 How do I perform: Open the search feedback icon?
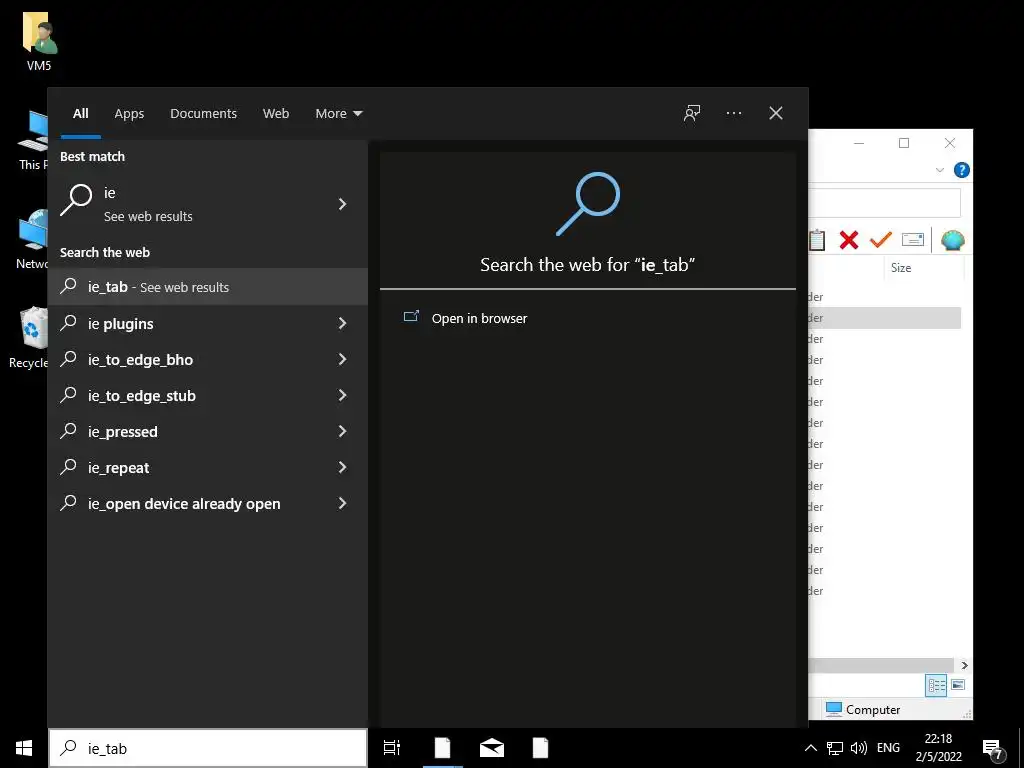pos(692,113)
